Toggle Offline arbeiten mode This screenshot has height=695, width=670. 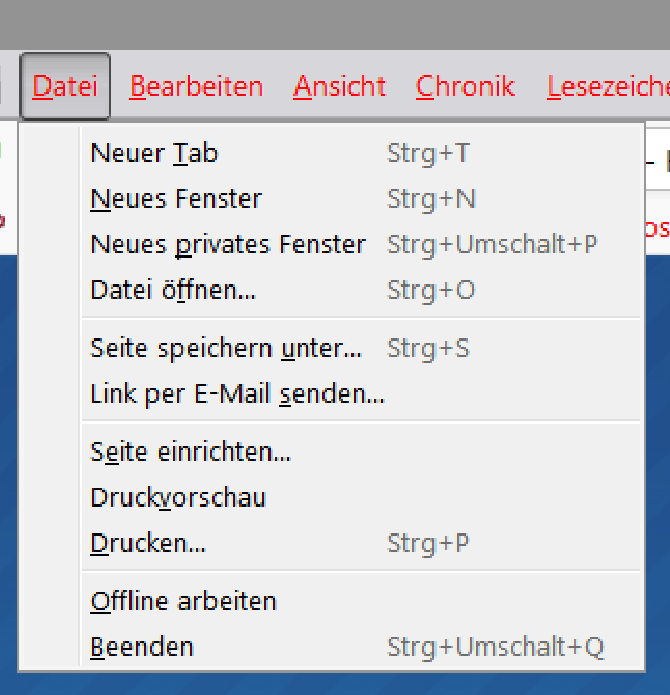(183, 601)
